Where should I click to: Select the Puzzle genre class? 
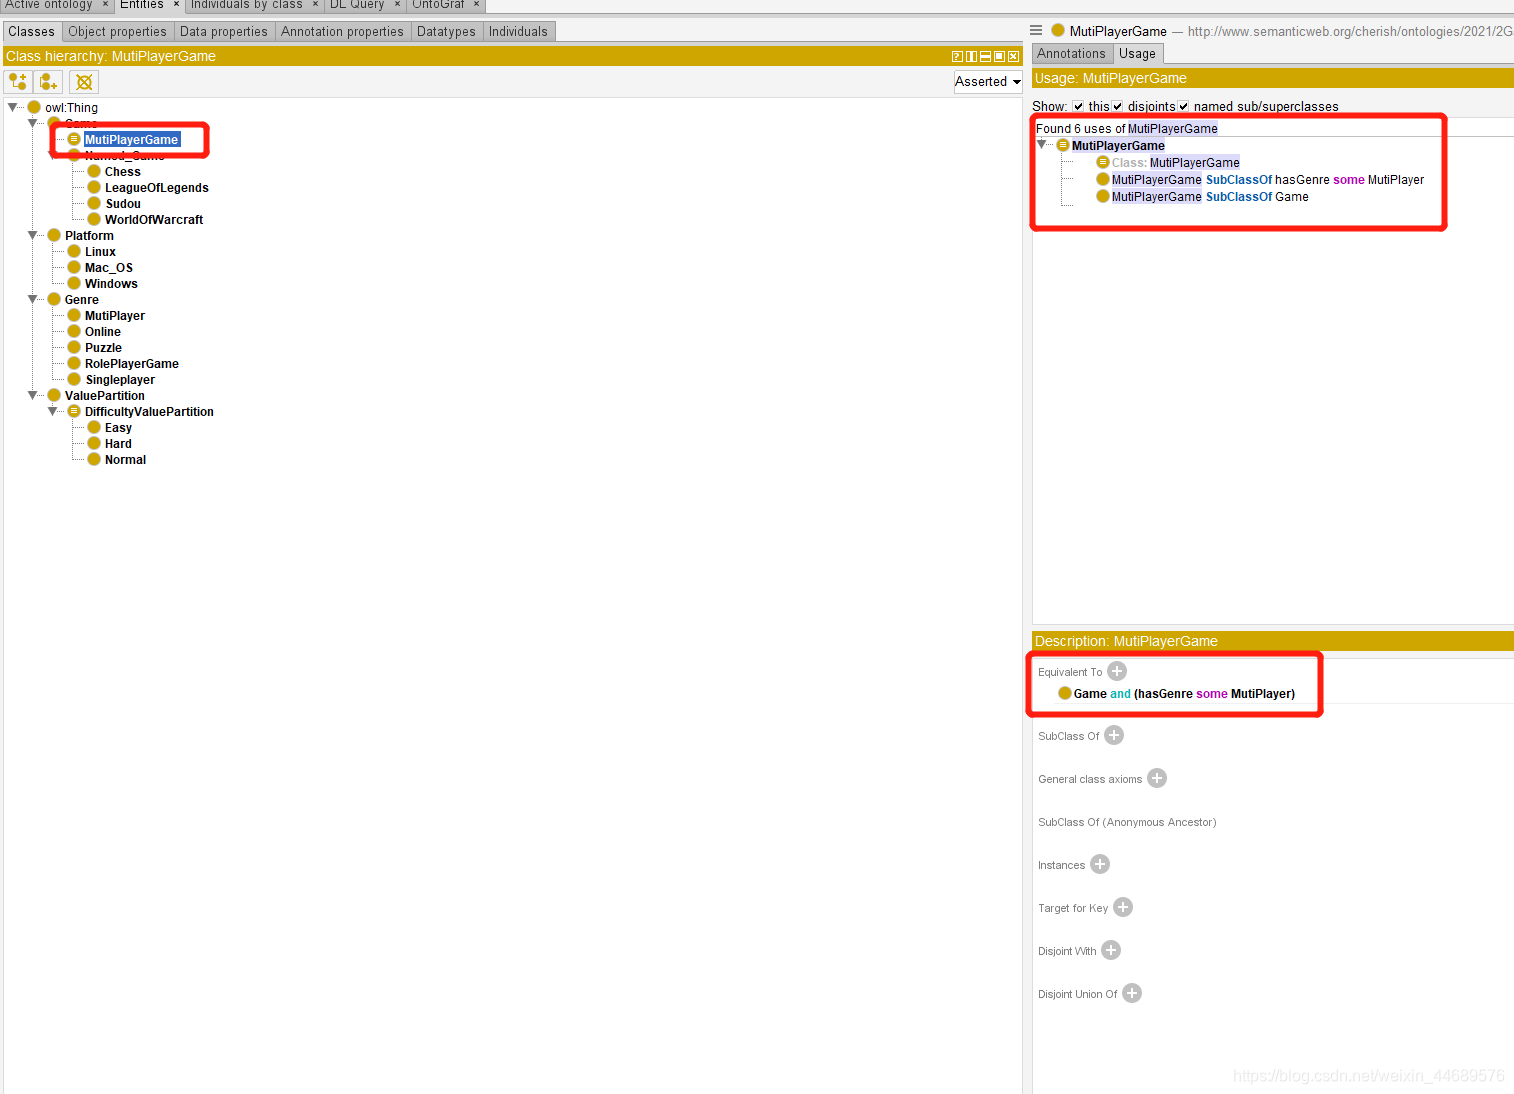(x=103, y=347)
